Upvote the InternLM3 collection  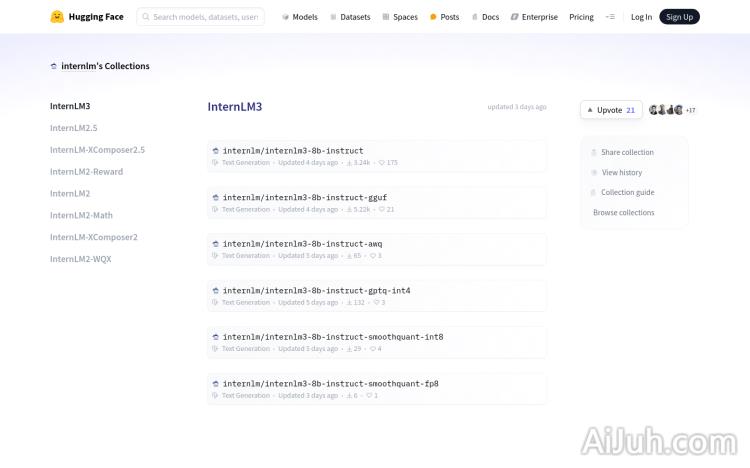(610, 110)
